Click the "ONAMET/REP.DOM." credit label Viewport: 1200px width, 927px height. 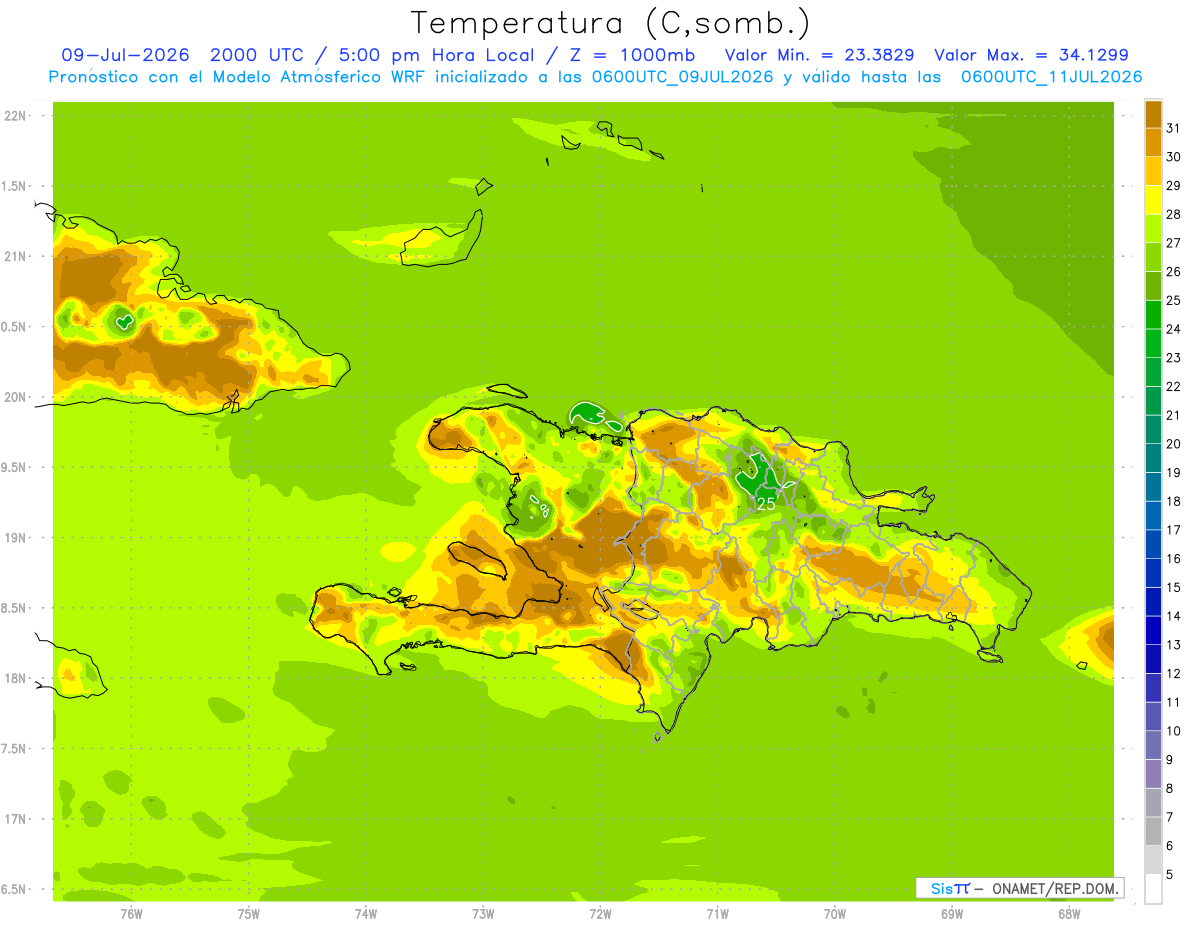pyautogui.click(x=1055, y=888)
